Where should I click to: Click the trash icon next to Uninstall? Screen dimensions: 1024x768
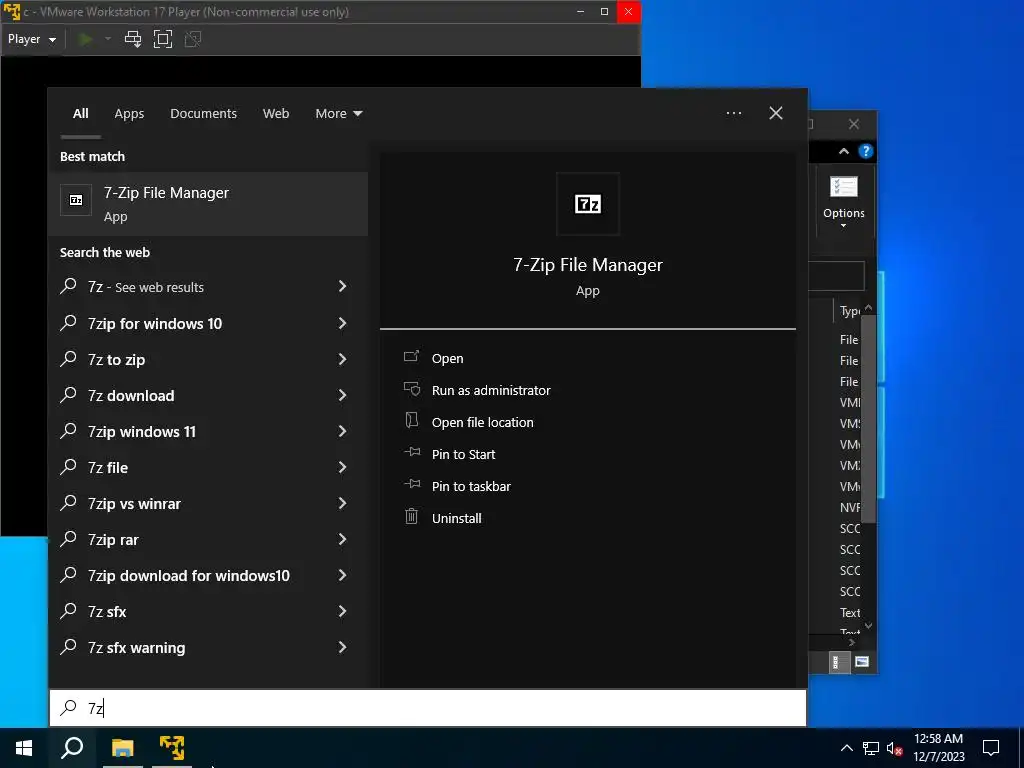[x=411, y=517]
